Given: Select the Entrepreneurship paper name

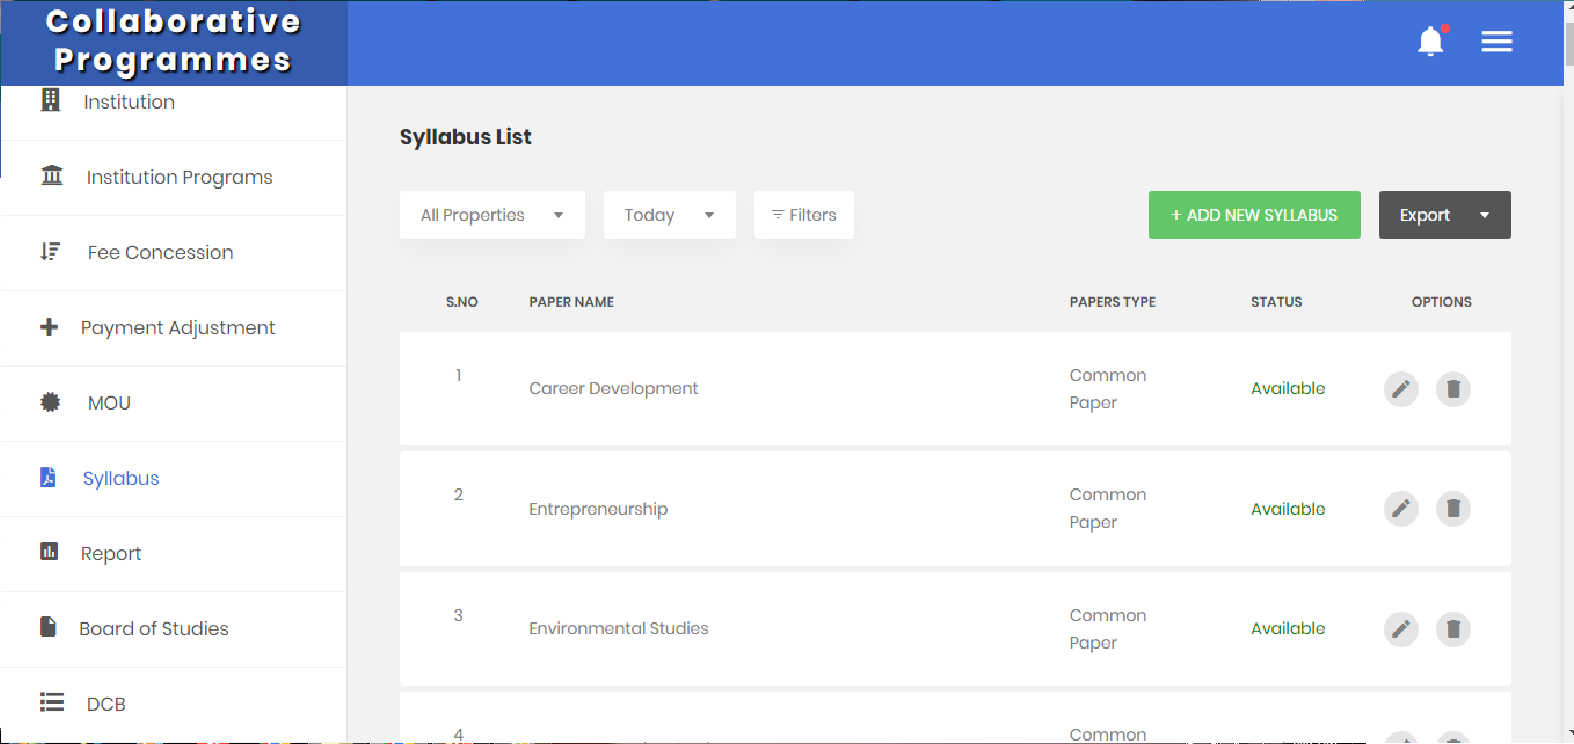Looking at the screenshot, I should [x=598, y=509].
